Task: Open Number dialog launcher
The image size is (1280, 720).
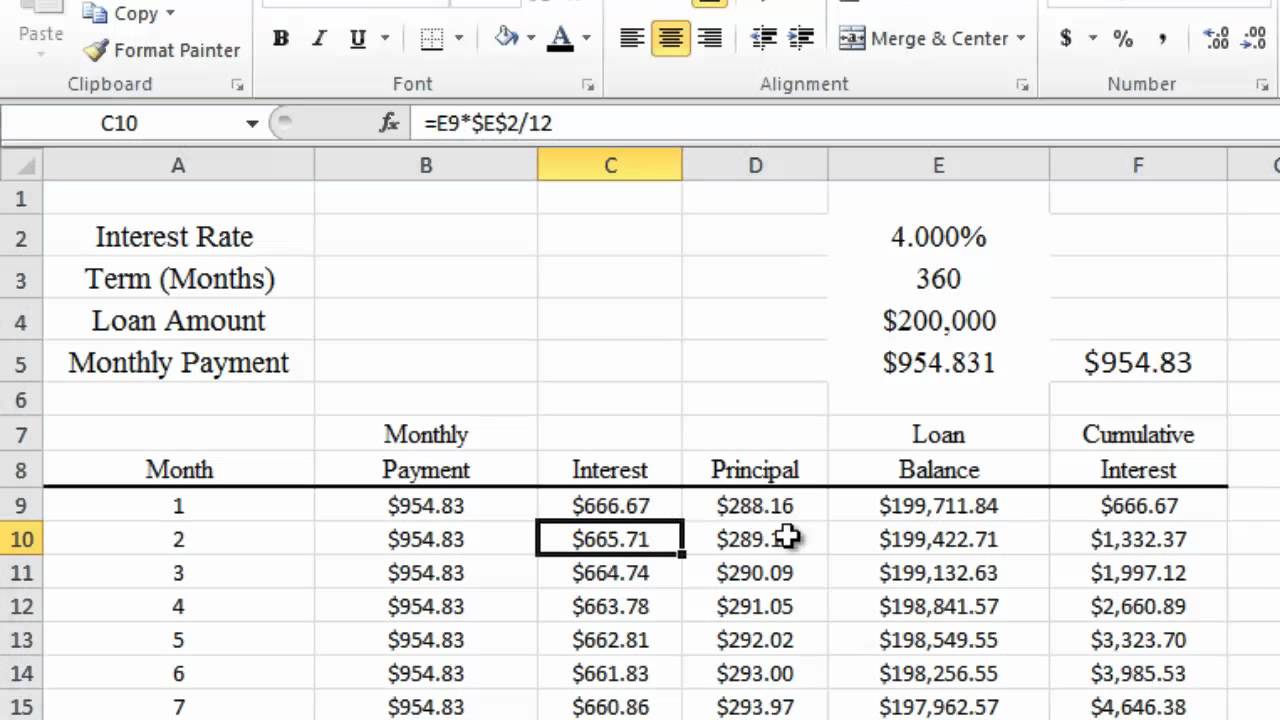Action: [x=1262, y=85]
